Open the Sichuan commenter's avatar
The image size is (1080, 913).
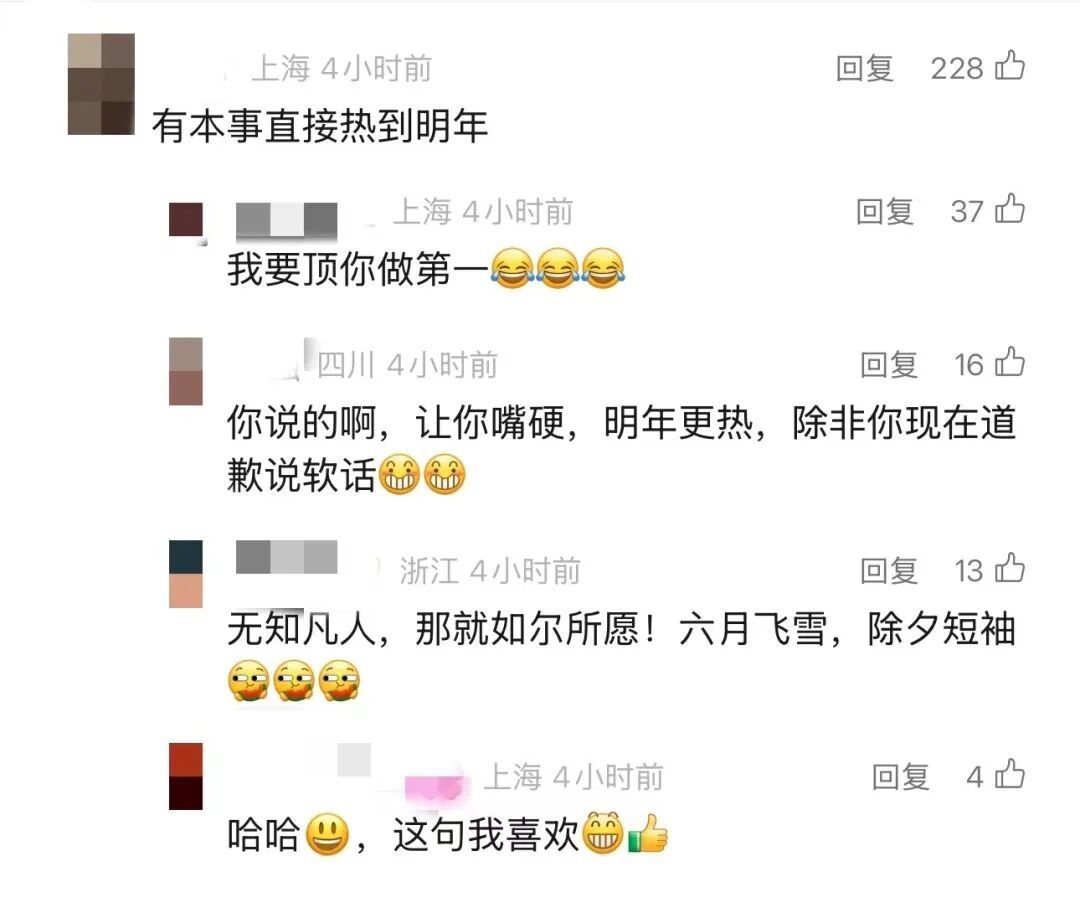[186, 371]
